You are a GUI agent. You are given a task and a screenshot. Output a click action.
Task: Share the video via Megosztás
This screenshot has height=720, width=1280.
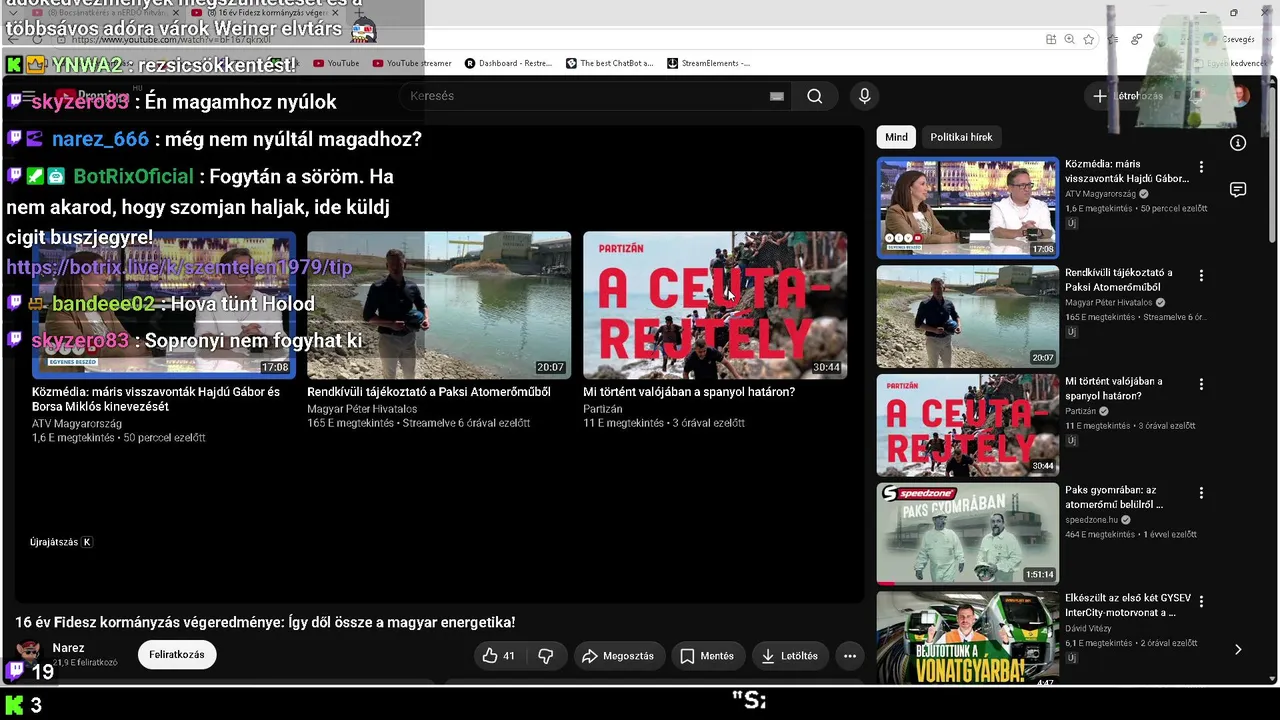(x=618, y=656)
